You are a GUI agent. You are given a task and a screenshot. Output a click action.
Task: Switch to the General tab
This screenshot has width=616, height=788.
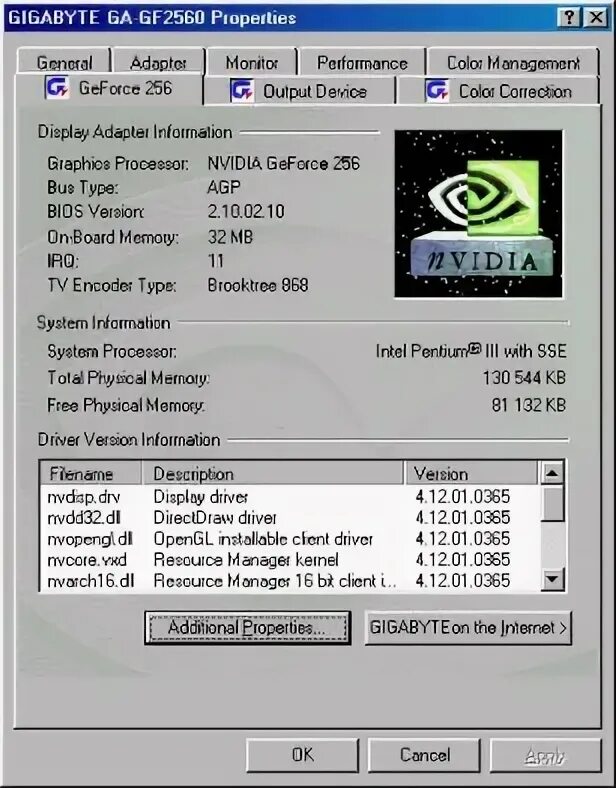64,63
